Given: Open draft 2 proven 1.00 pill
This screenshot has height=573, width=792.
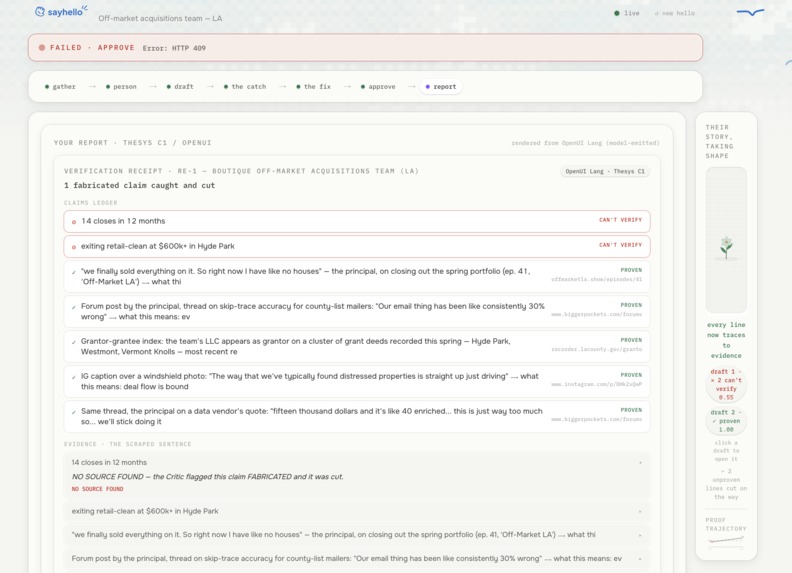Looking at the screenshot, I should pos(726,421).
